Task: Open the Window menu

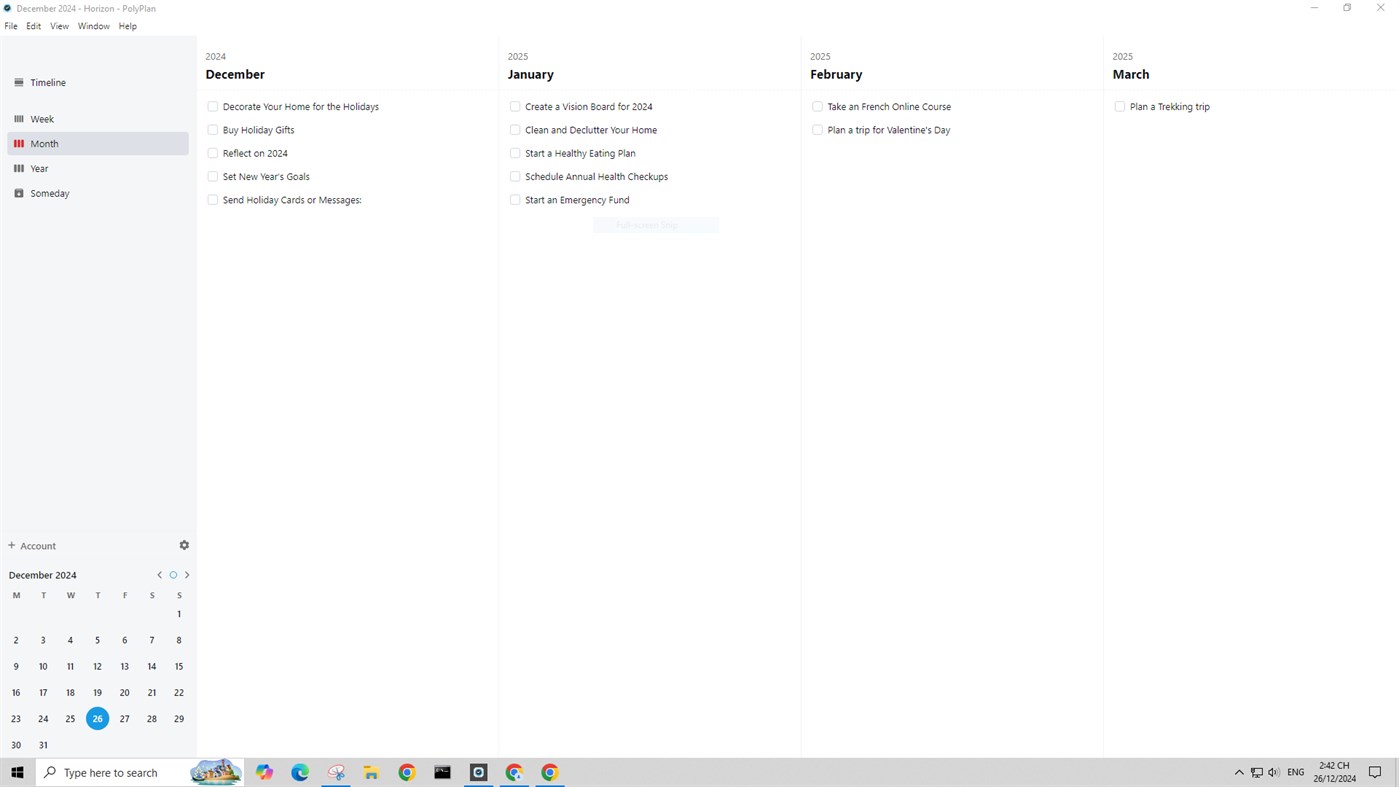Action: 94,26
